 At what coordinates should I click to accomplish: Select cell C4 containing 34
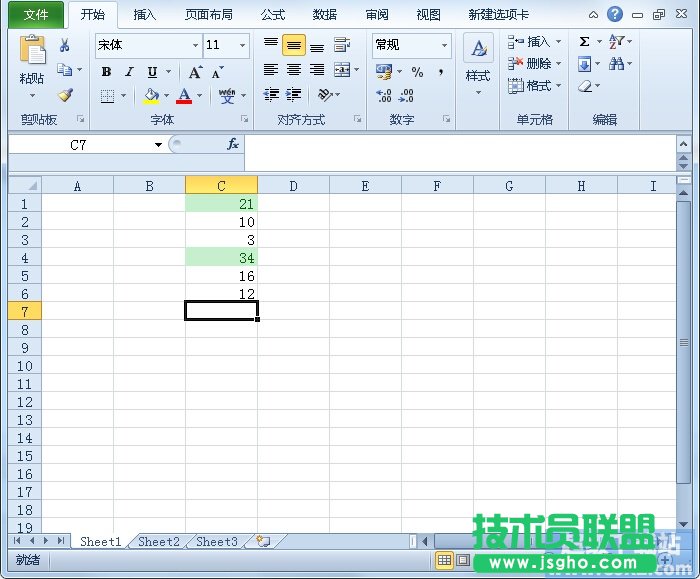tap(221, 258)
